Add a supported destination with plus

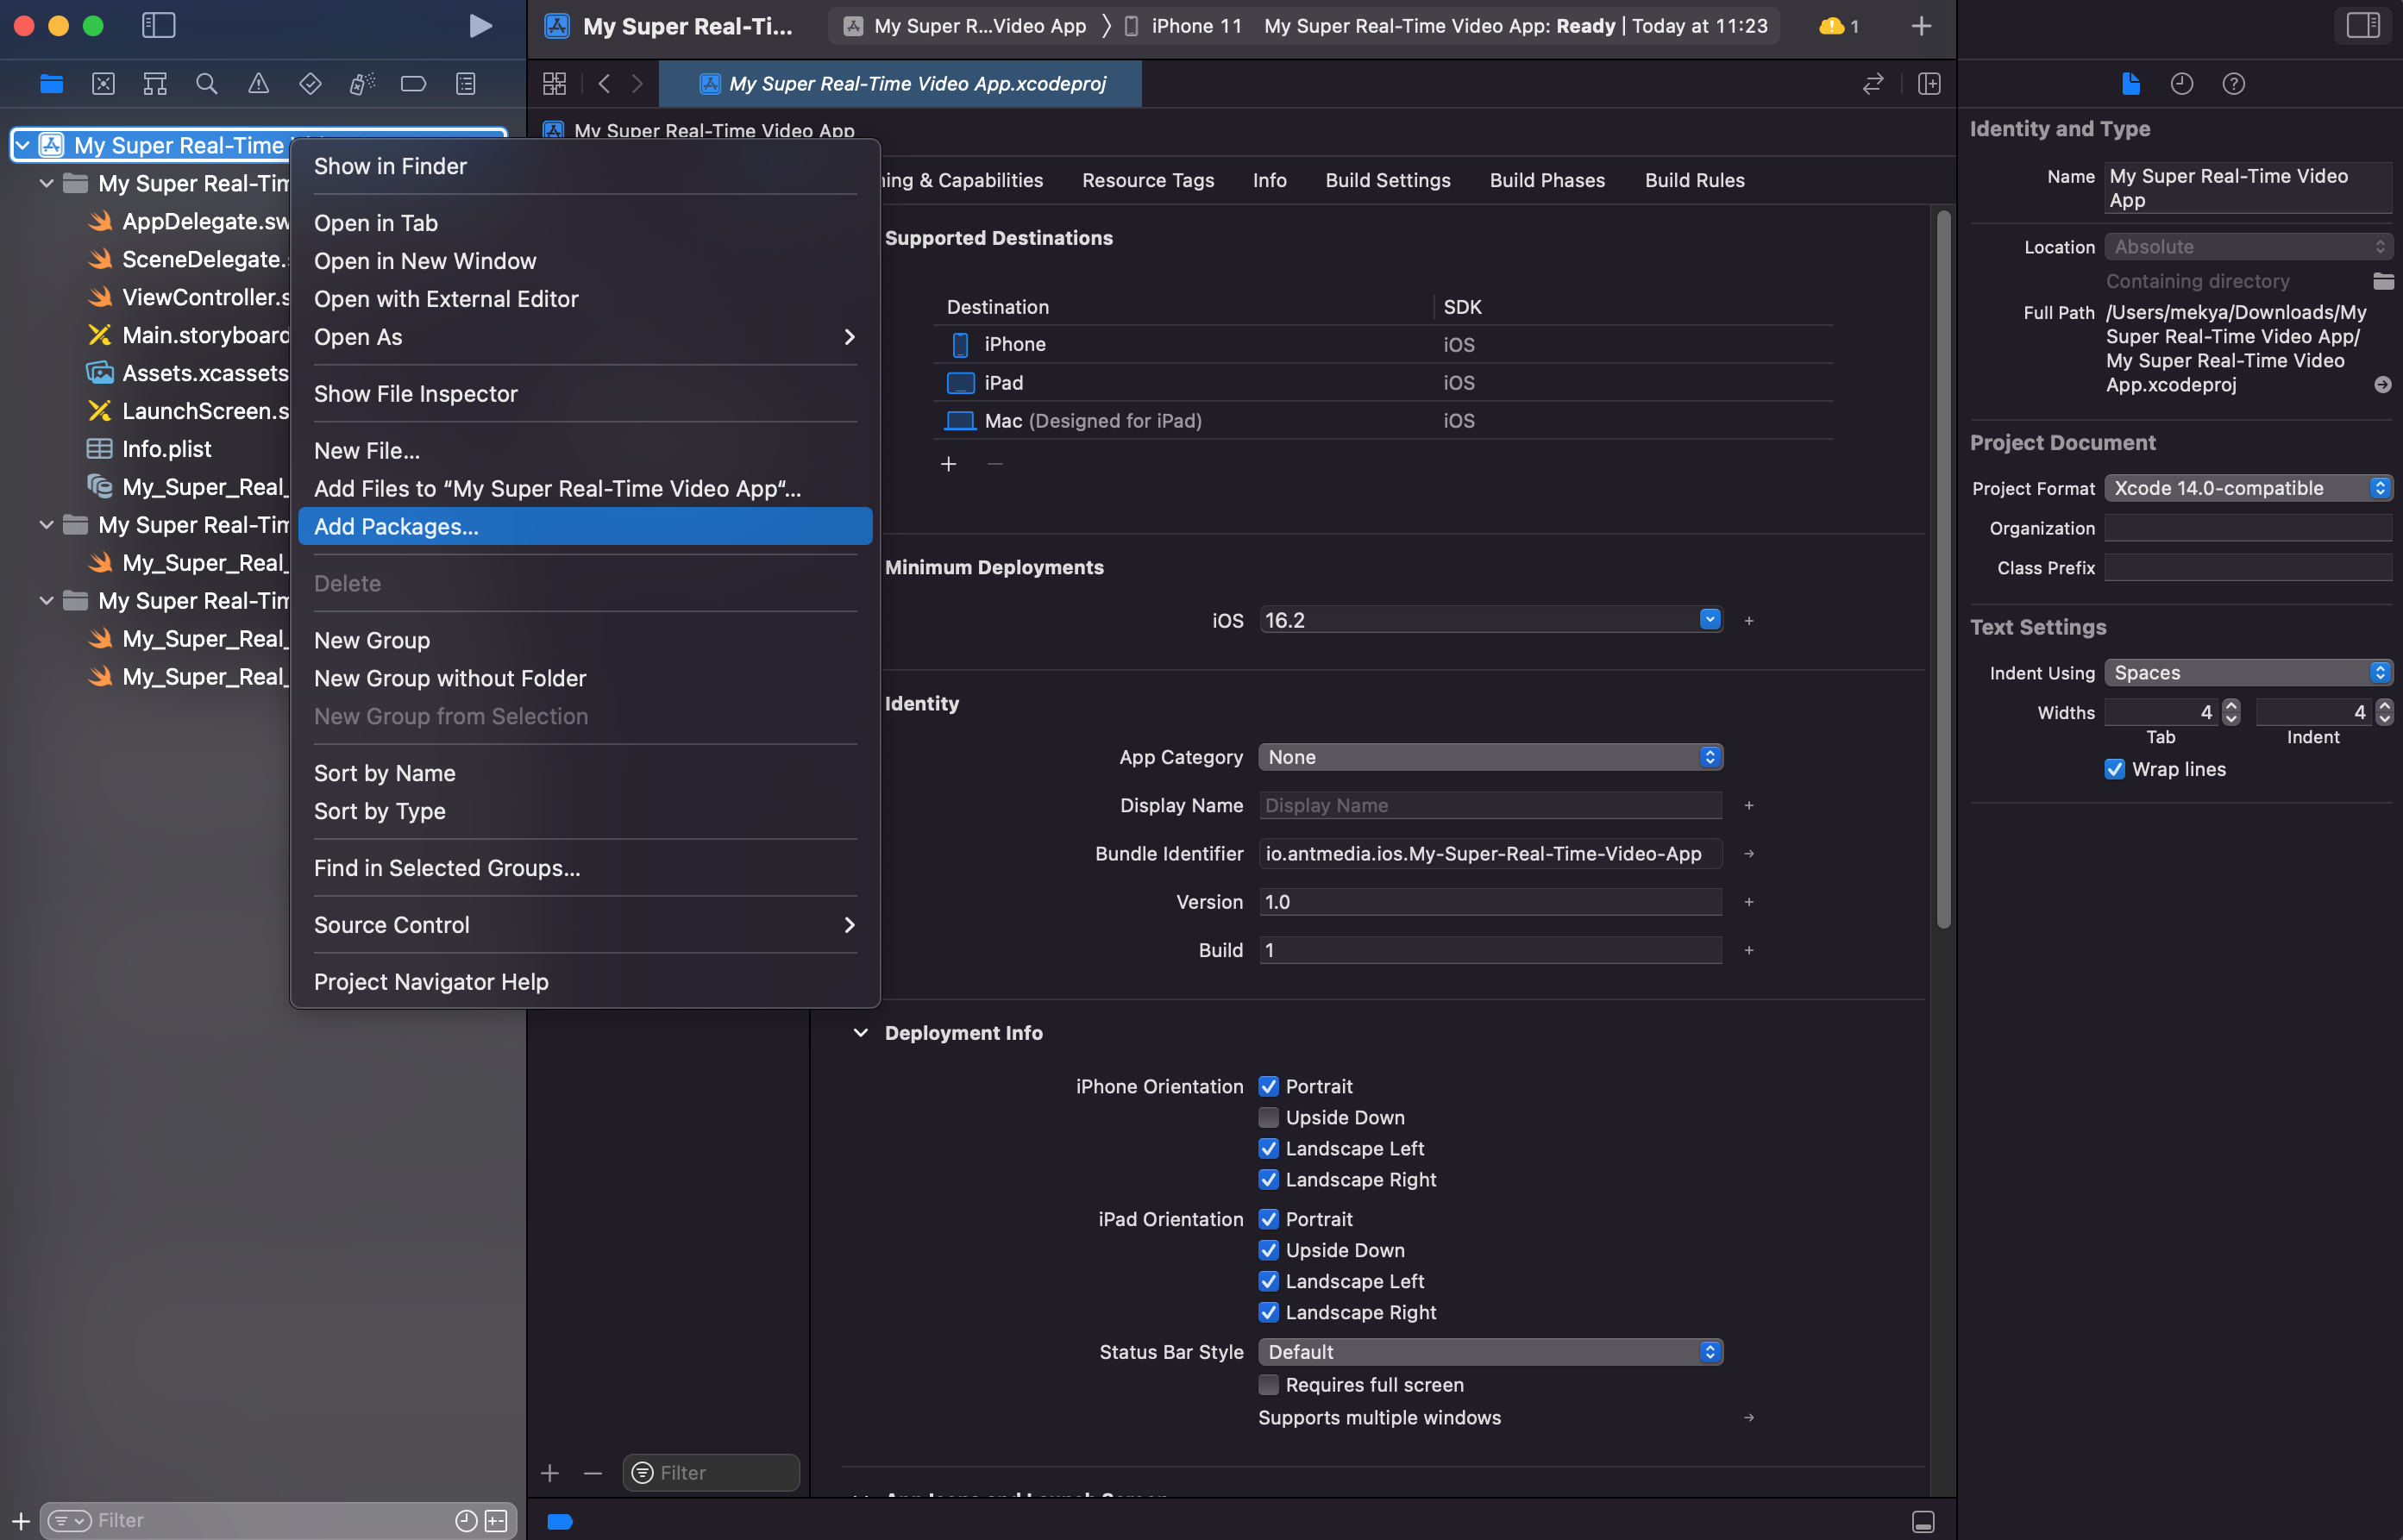tap(948, 464)
